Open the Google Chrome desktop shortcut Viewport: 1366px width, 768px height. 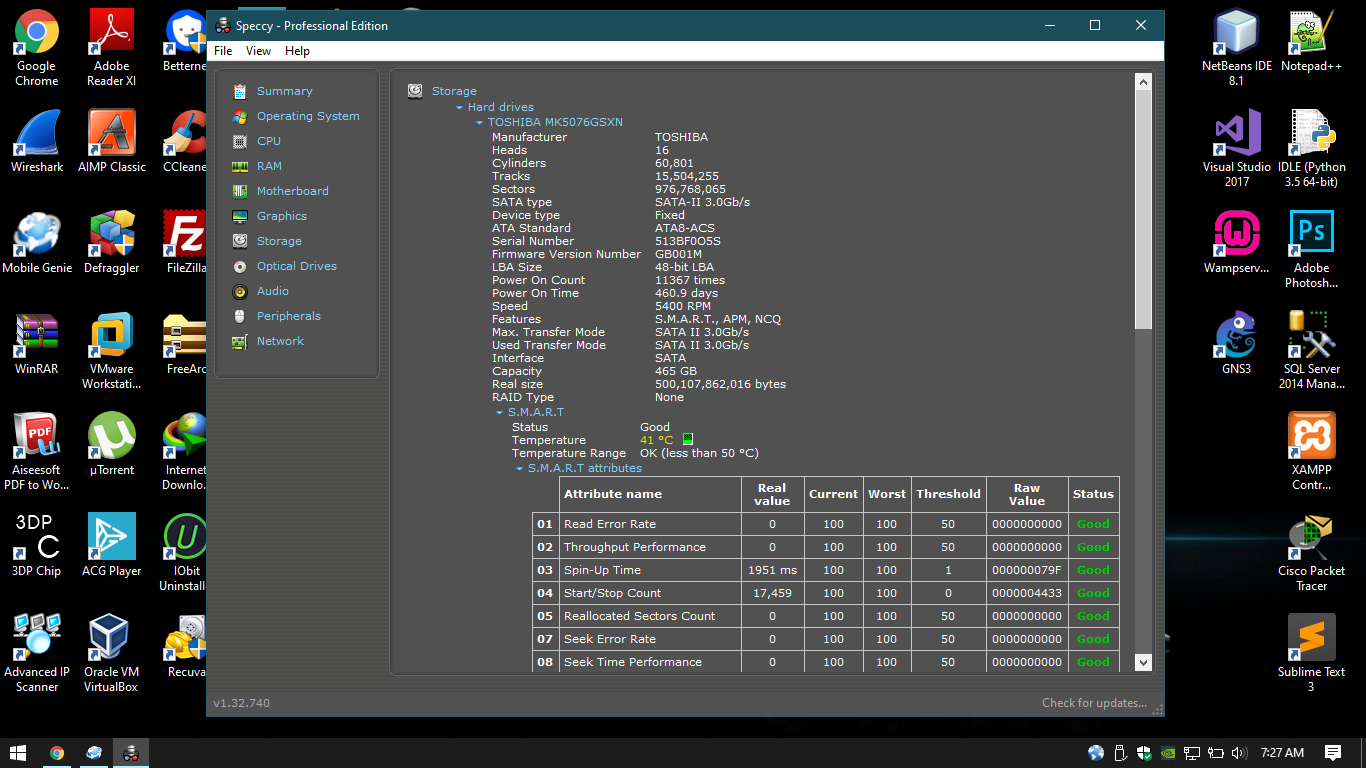pos(37,48)
